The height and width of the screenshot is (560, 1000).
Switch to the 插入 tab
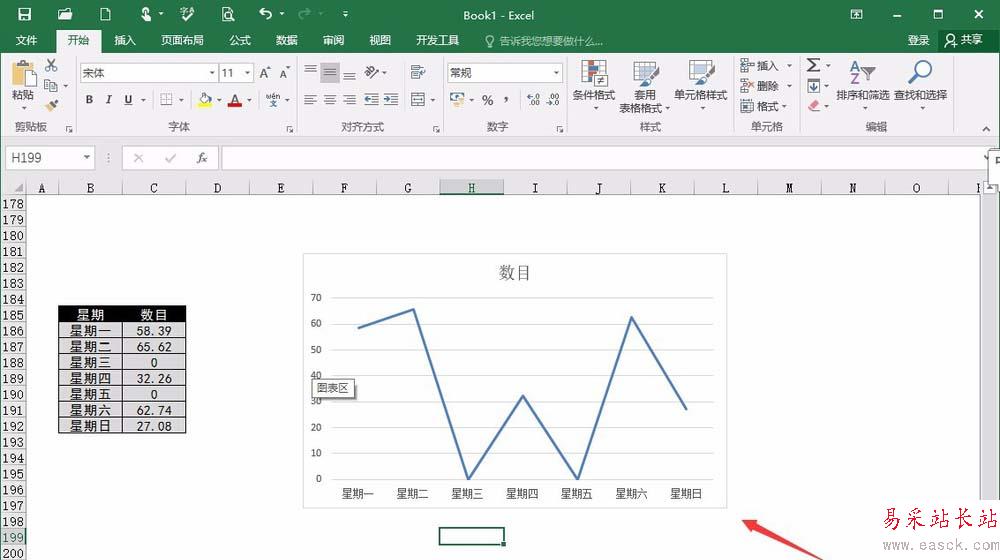[124, 40]
